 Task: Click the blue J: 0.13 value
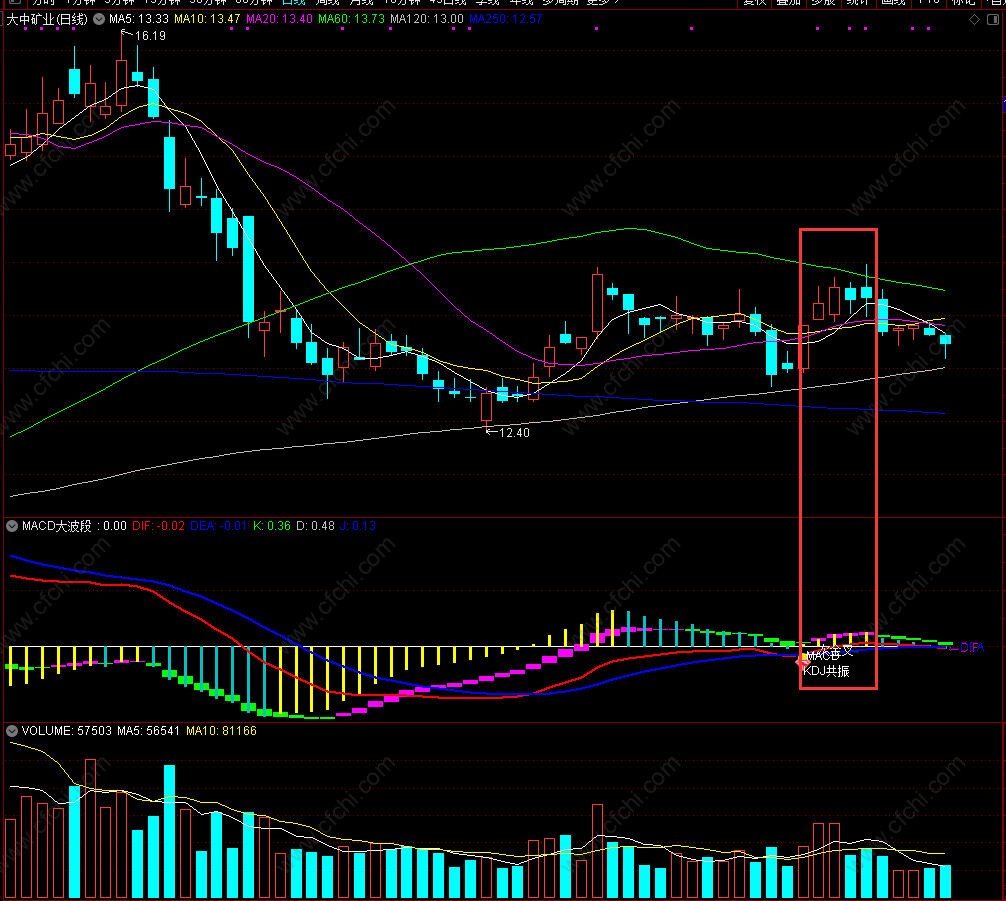[x=358, y=526]
